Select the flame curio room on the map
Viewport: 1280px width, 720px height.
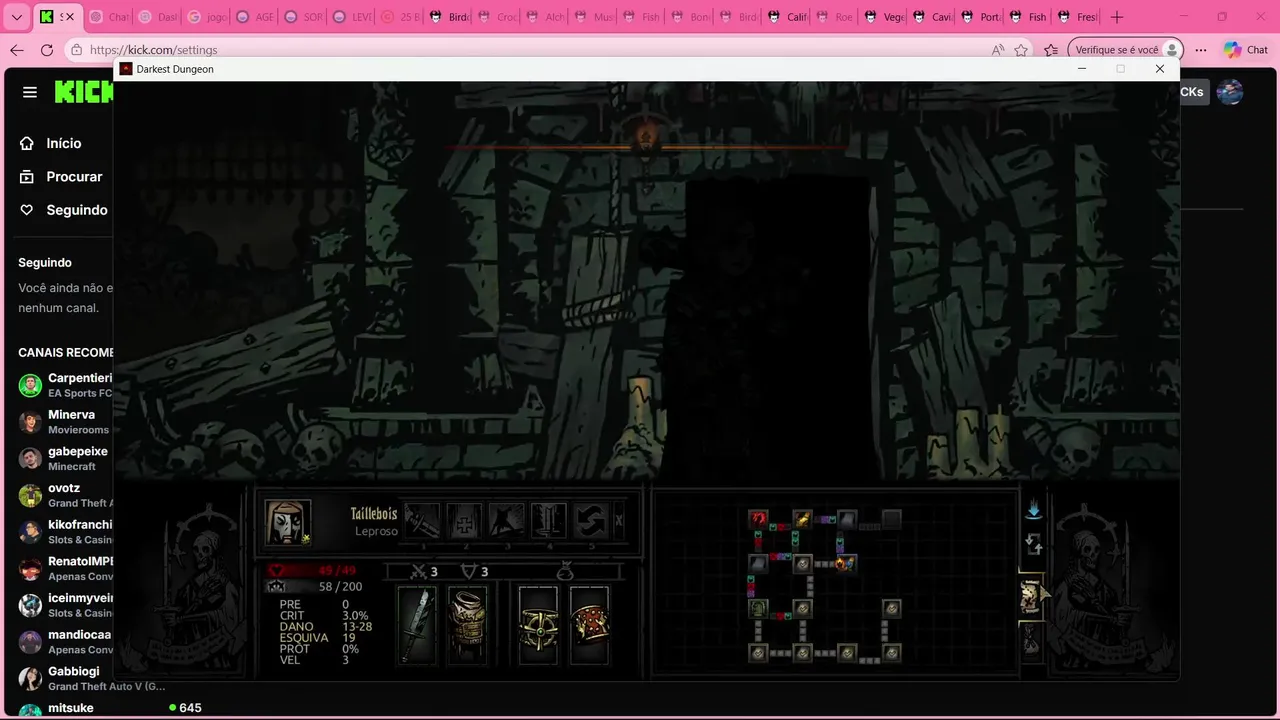pos(845,563)
